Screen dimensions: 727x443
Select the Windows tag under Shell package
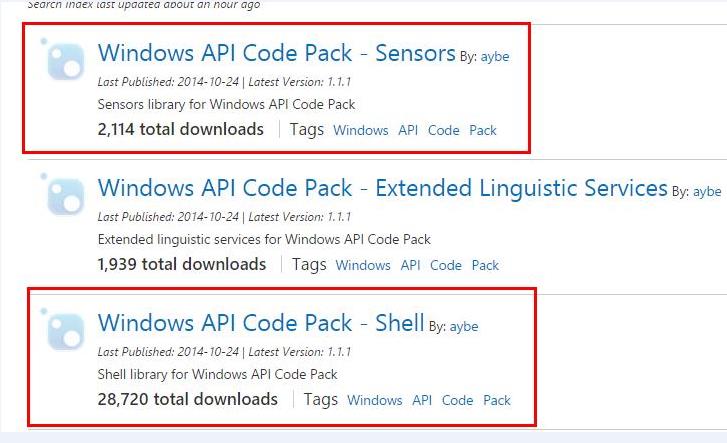click(375, 400)
